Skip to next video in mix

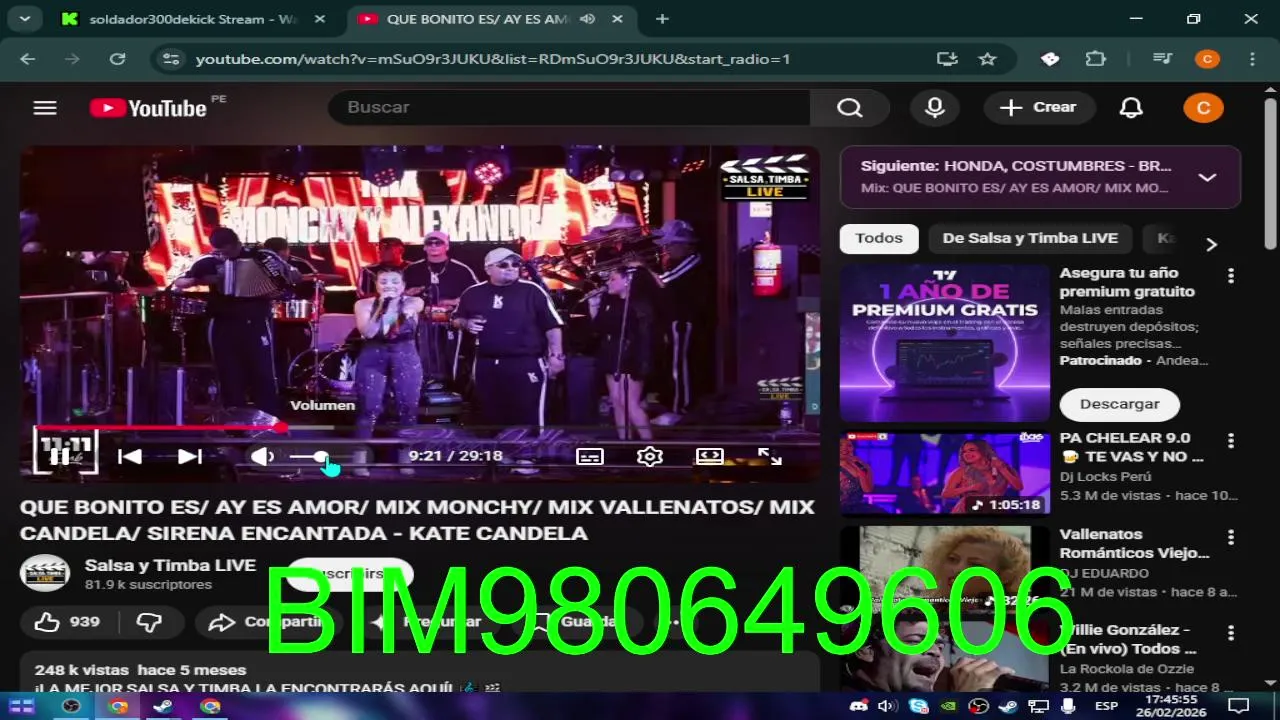[190, 456]
